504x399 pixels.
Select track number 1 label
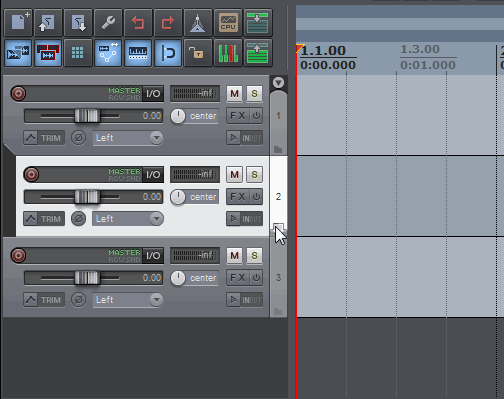coord(278,116)
